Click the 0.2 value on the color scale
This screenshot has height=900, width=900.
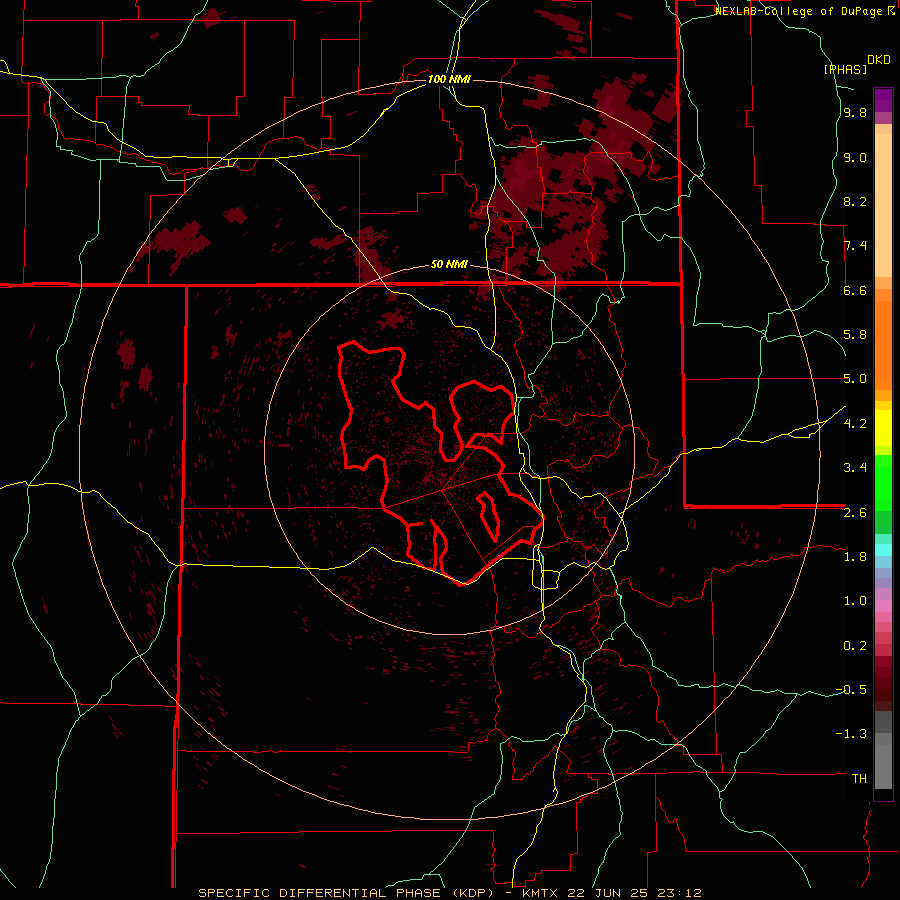pyautogui.click(x=855, y=646)
